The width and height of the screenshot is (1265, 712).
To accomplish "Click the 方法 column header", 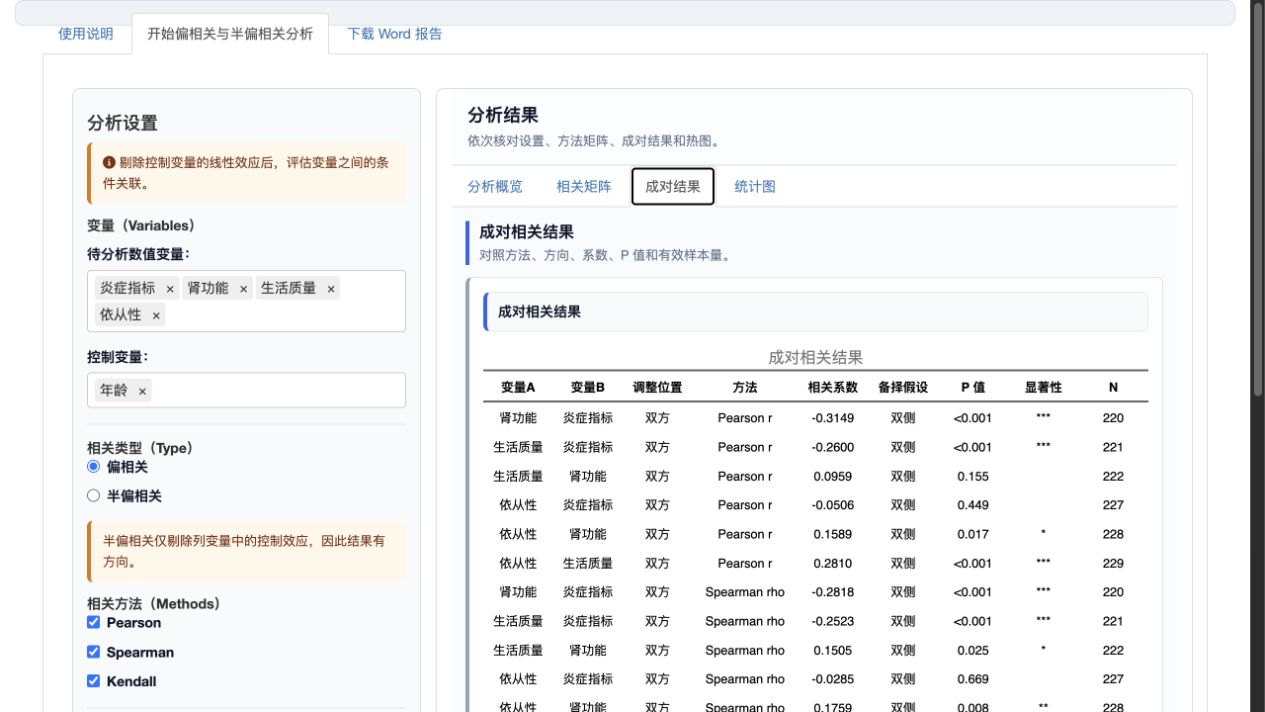I will 745,388.
